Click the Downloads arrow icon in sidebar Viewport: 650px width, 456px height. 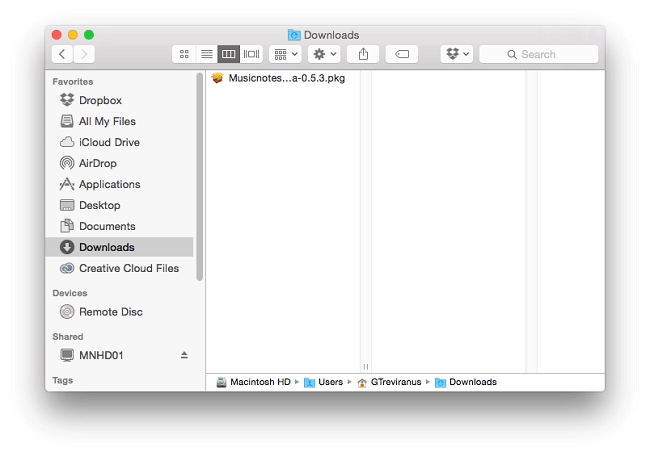point(67,247)
